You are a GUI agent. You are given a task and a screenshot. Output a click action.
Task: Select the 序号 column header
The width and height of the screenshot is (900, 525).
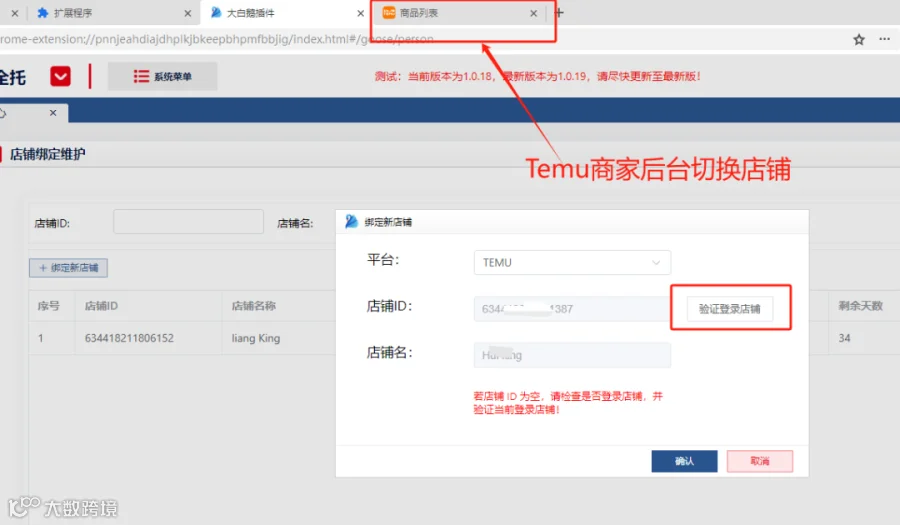[x=48, y=306]
